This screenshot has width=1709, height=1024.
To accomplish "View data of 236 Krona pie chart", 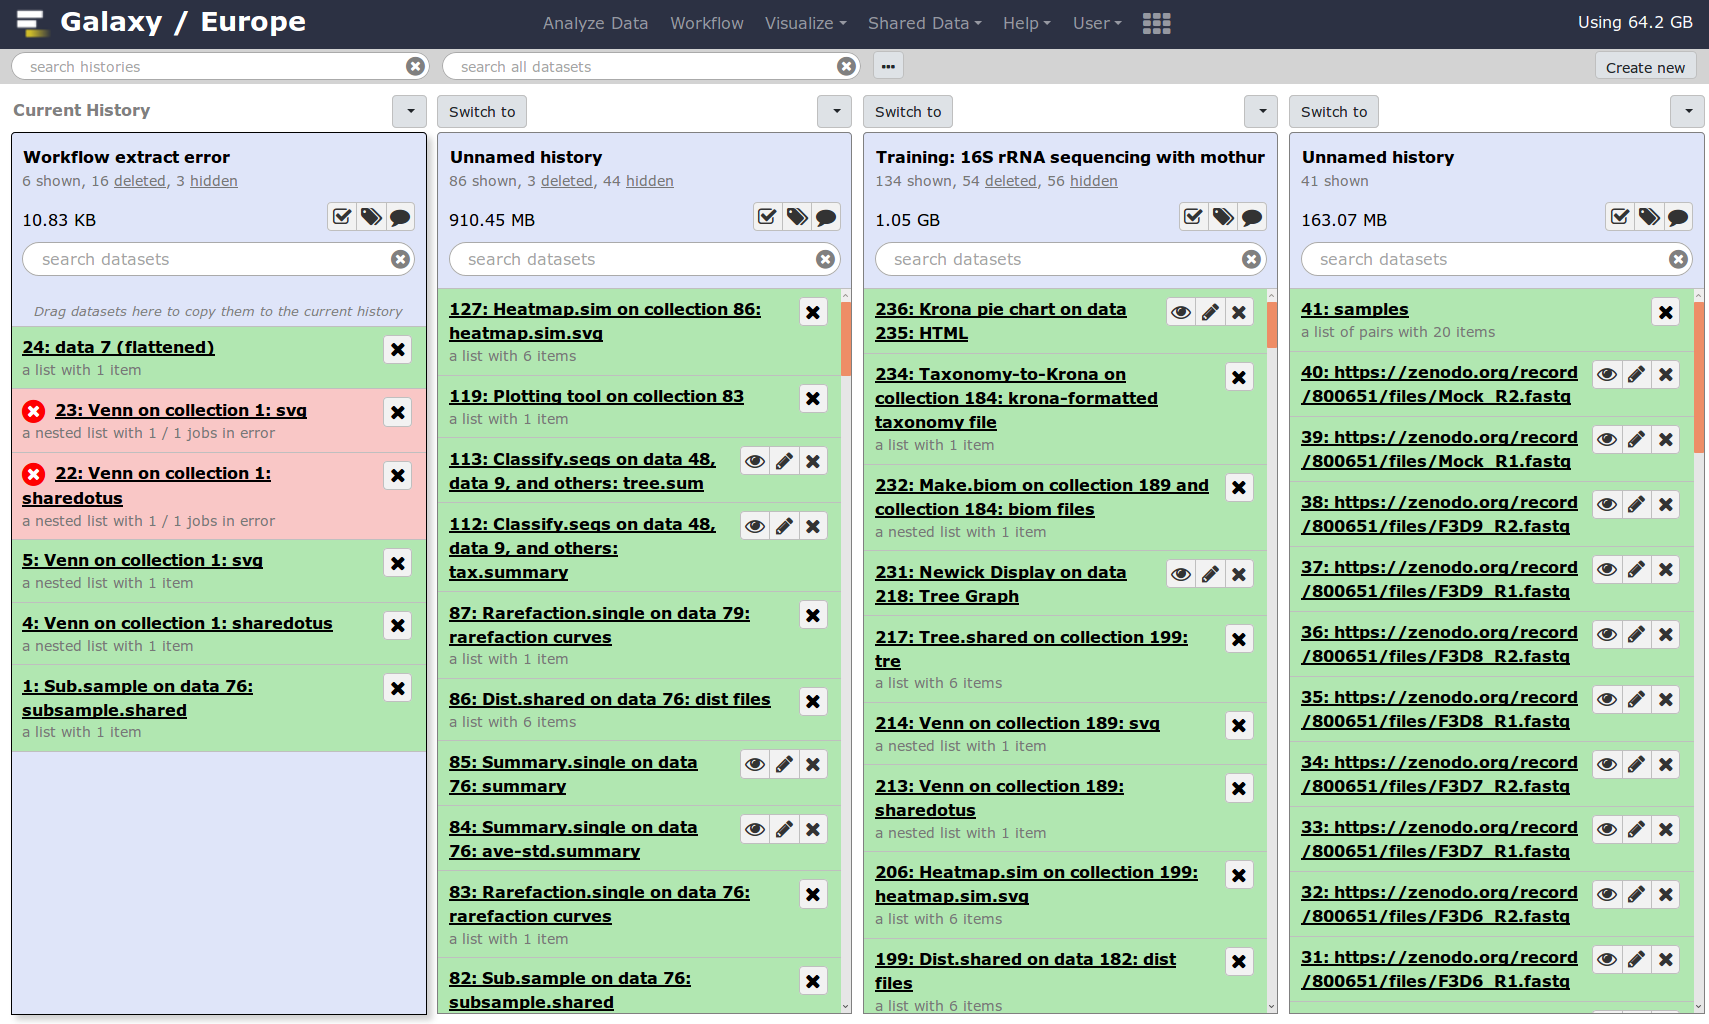I will coord(1181,312).
